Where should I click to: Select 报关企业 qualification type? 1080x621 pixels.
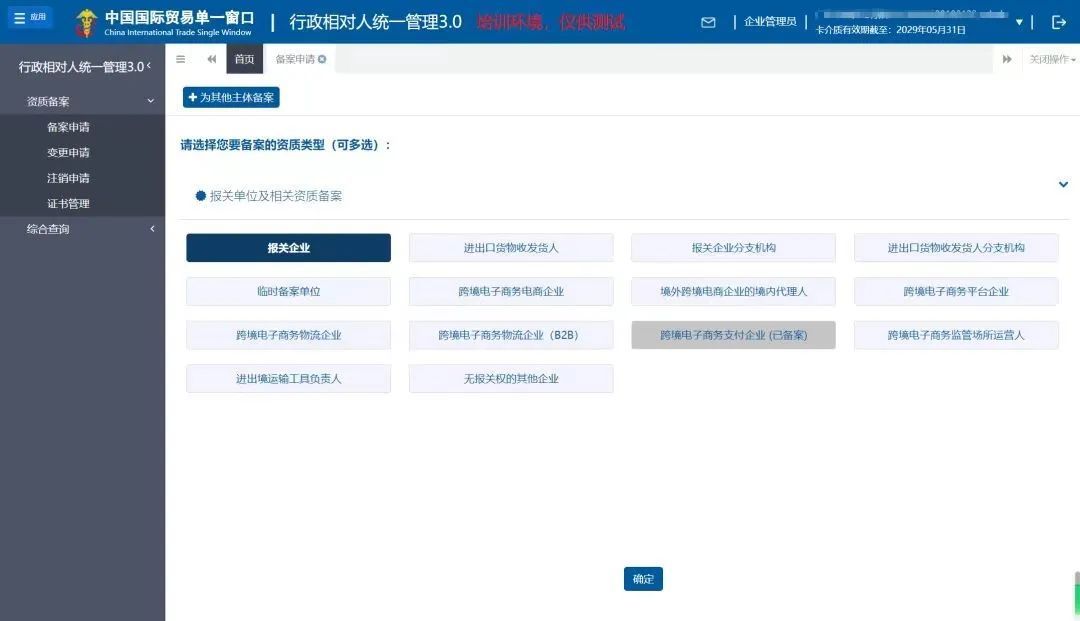coord(289,248)
